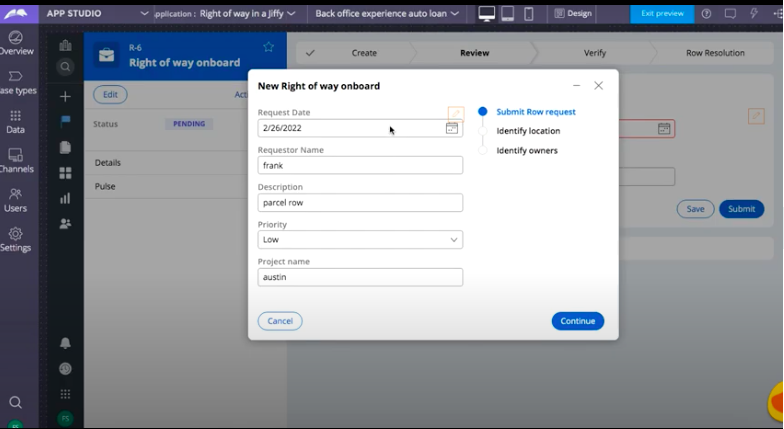The height and width of the screenshot is (429, 784).
Task: Open the calendar icon in the background form
Action: [664, 128]
